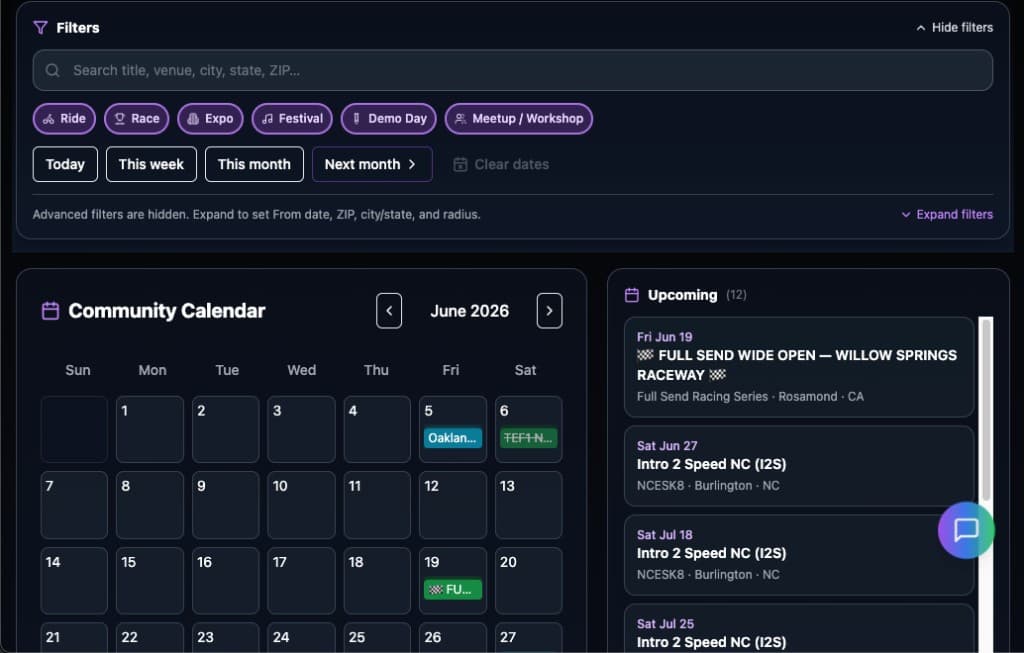Screen dimensions: 1024x653
Task: Go to previous month in calendar
Action: pyautogui.click(x=389, y=311)
